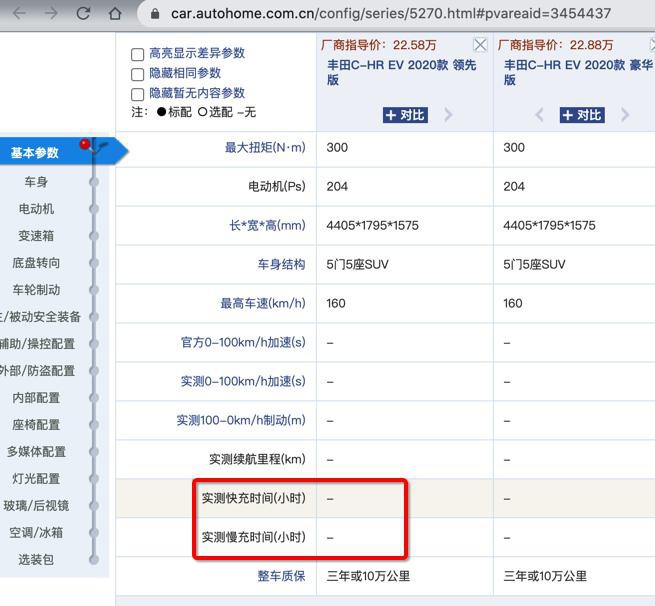This screenshot has height=606, width=655.
Task: Go to 空调/冰箱 in the sidebar
Action: pyautogui.click(x=36, y=532)
